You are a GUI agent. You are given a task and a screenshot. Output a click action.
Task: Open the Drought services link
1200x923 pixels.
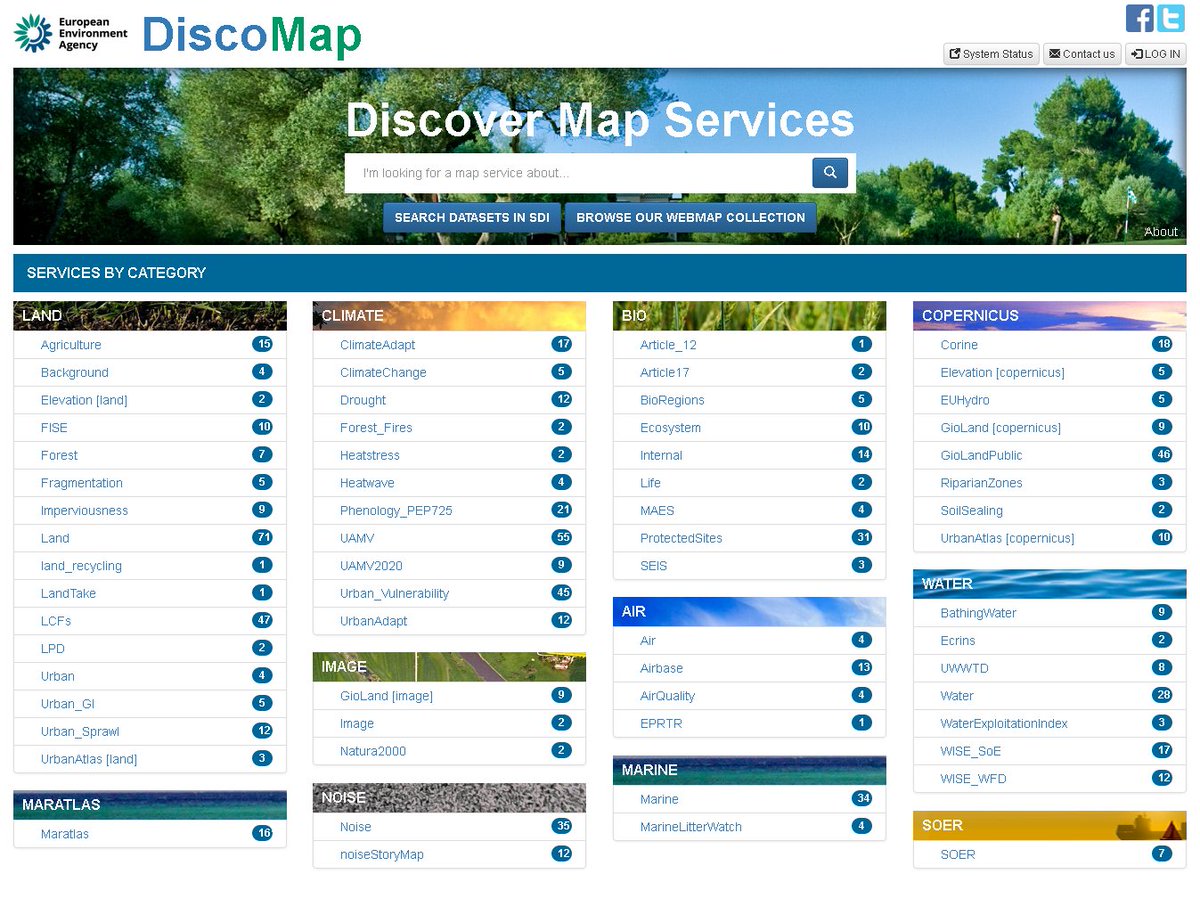click(363, 400)
